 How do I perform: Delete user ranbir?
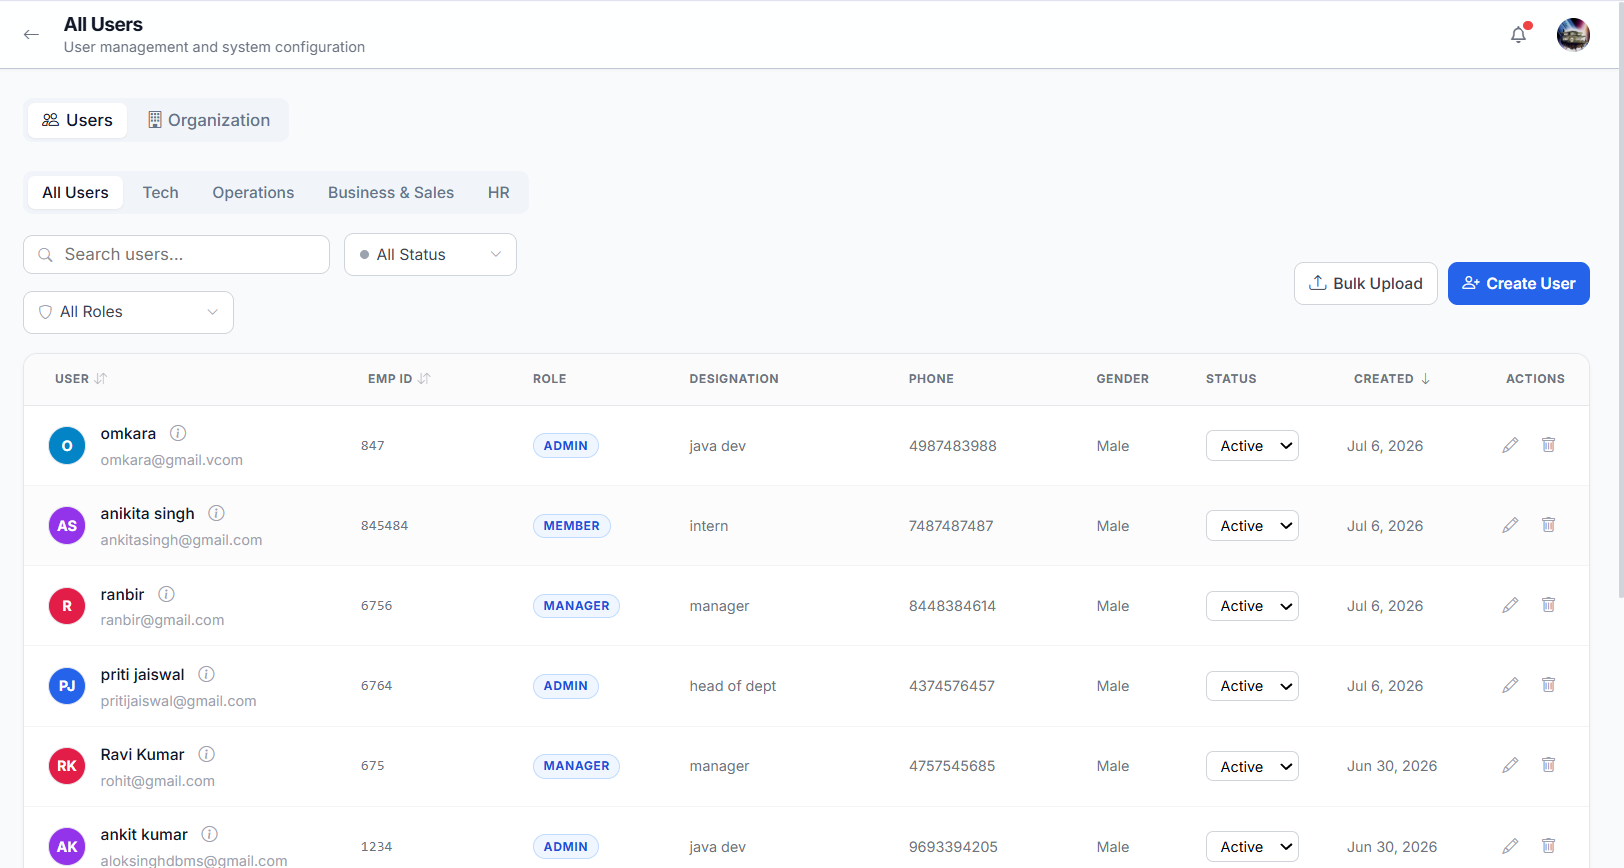coord(1548,605)
